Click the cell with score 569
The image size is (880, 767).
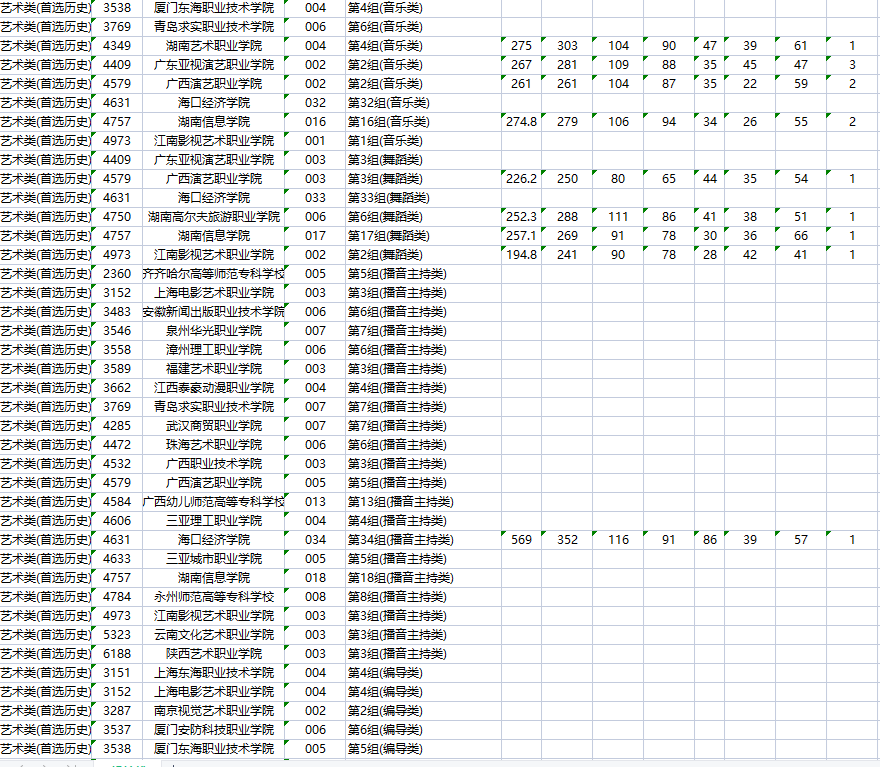(x=521, y=540)
